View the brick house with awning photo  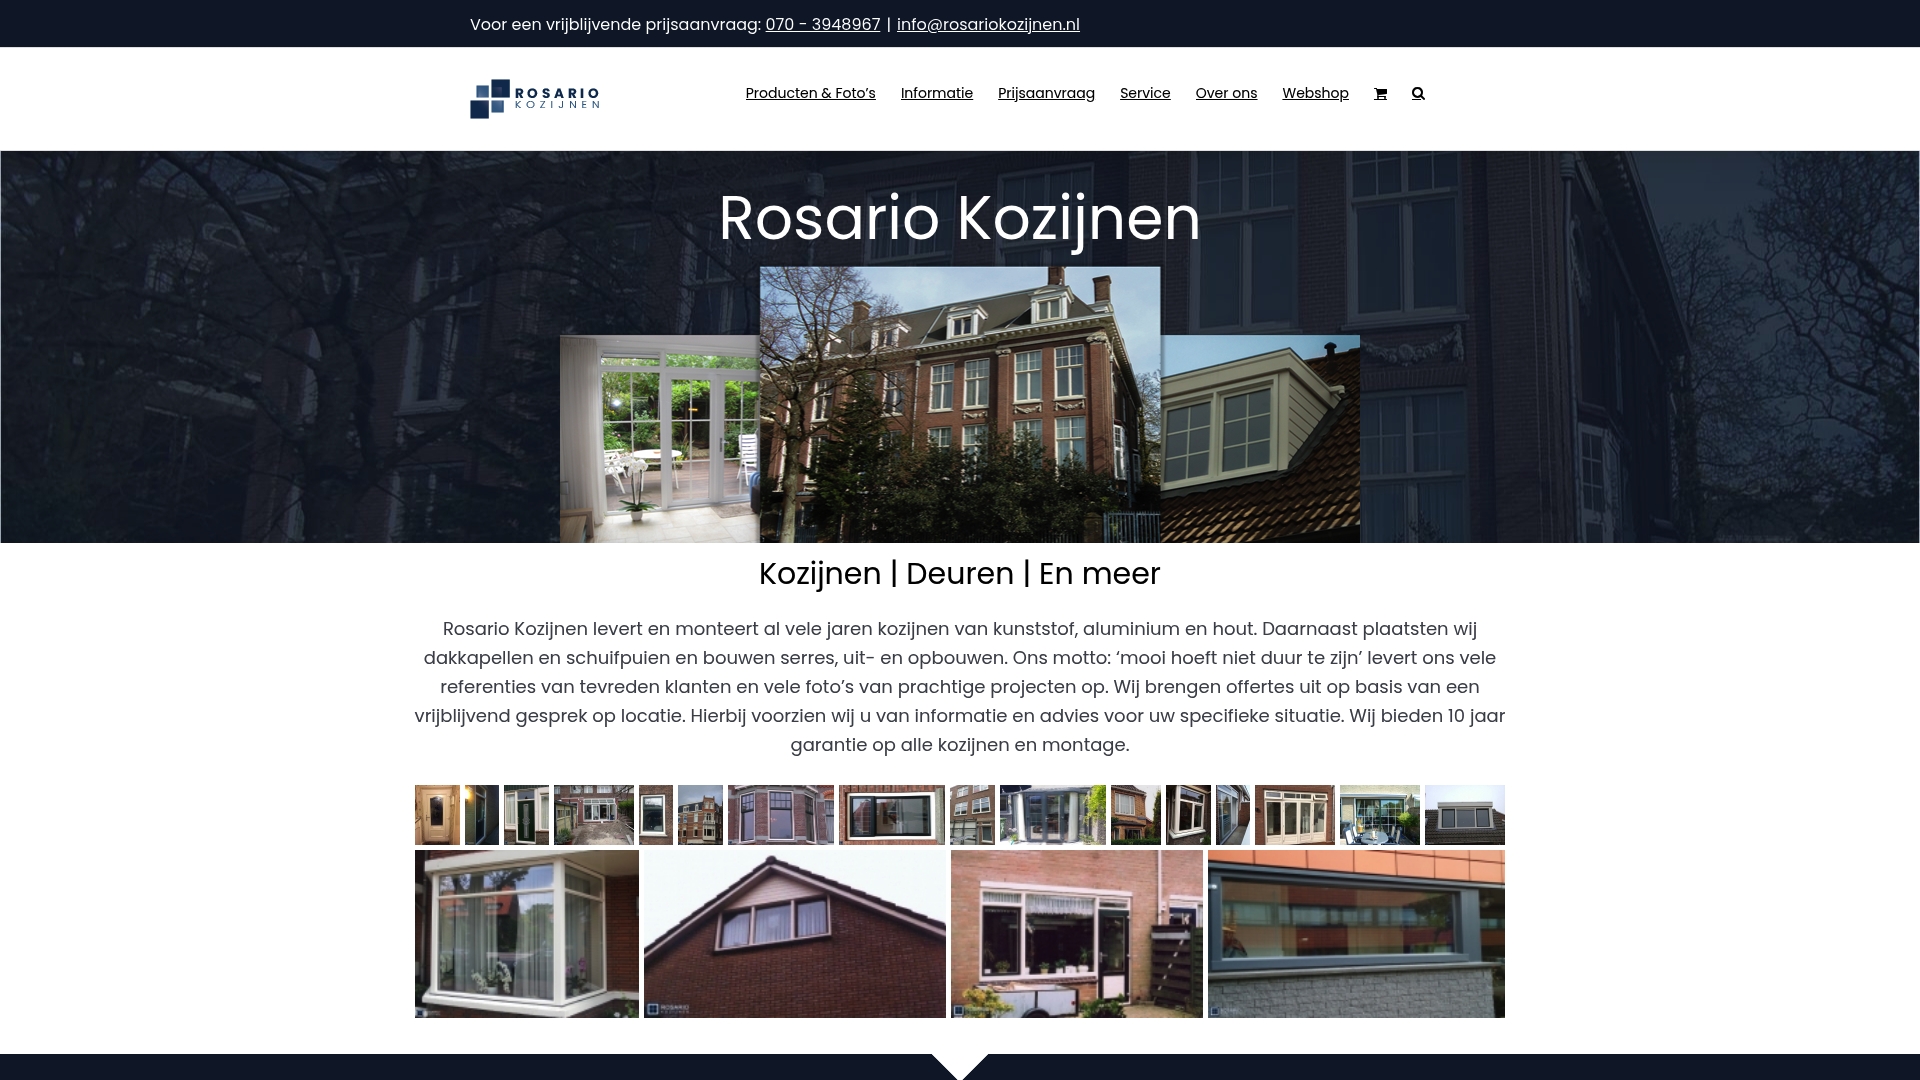[1077, 933]
